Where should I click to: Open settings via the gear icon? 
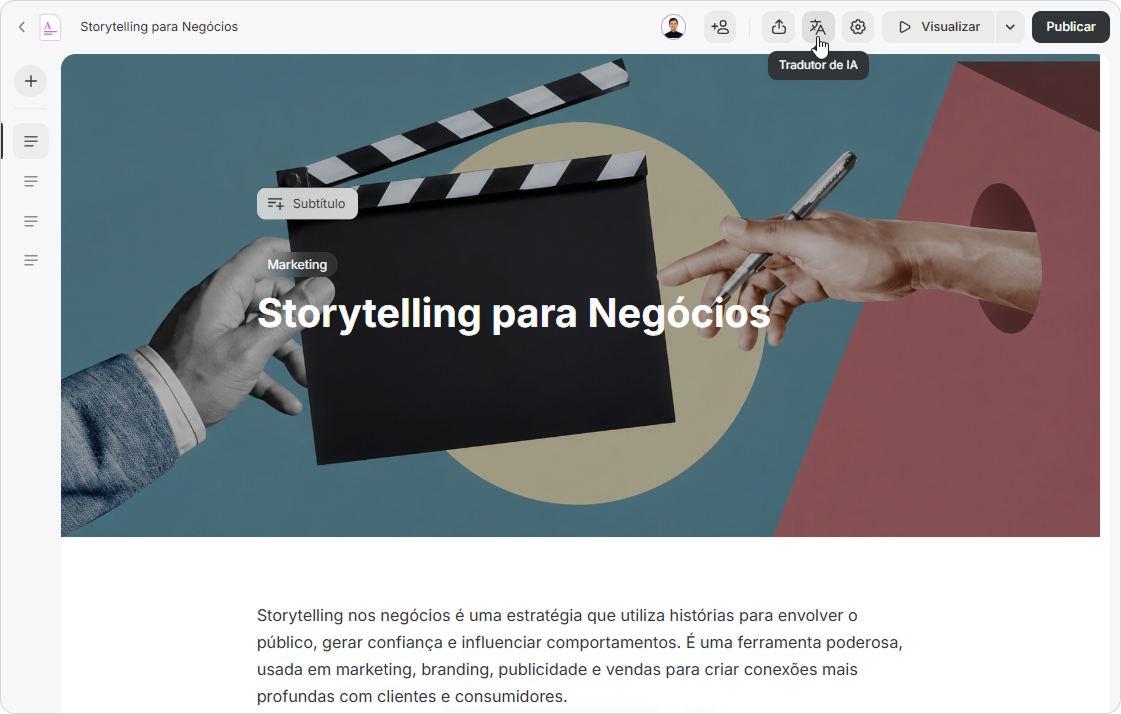pyautogui.click(x=857, y=27)
